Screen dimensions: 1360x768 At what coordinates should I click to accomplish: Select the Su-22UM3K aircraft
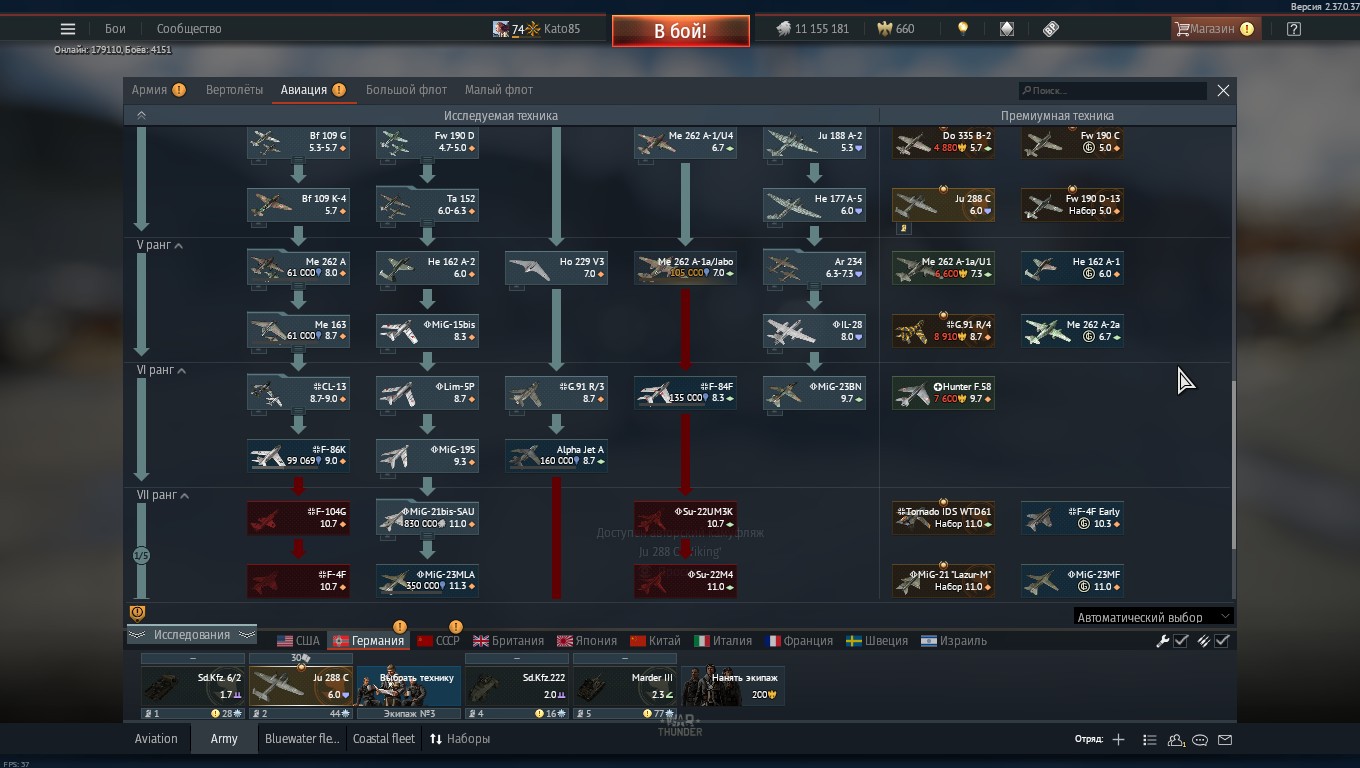(x=685, y=518)
